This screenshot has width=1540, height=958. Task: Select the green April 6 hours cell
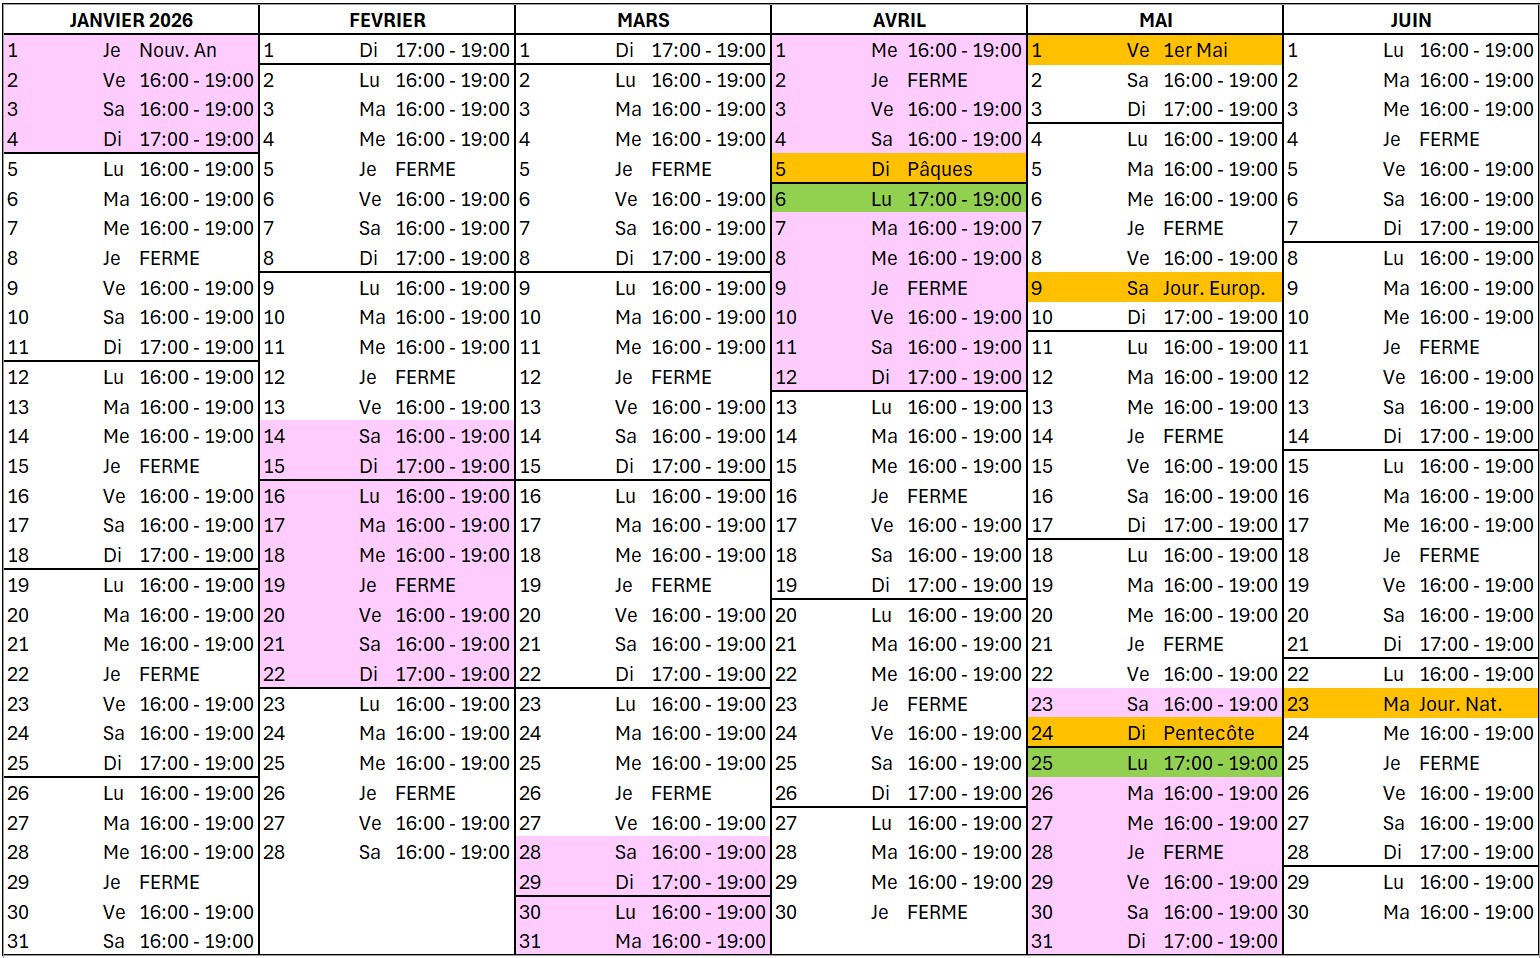pos(964,199)
